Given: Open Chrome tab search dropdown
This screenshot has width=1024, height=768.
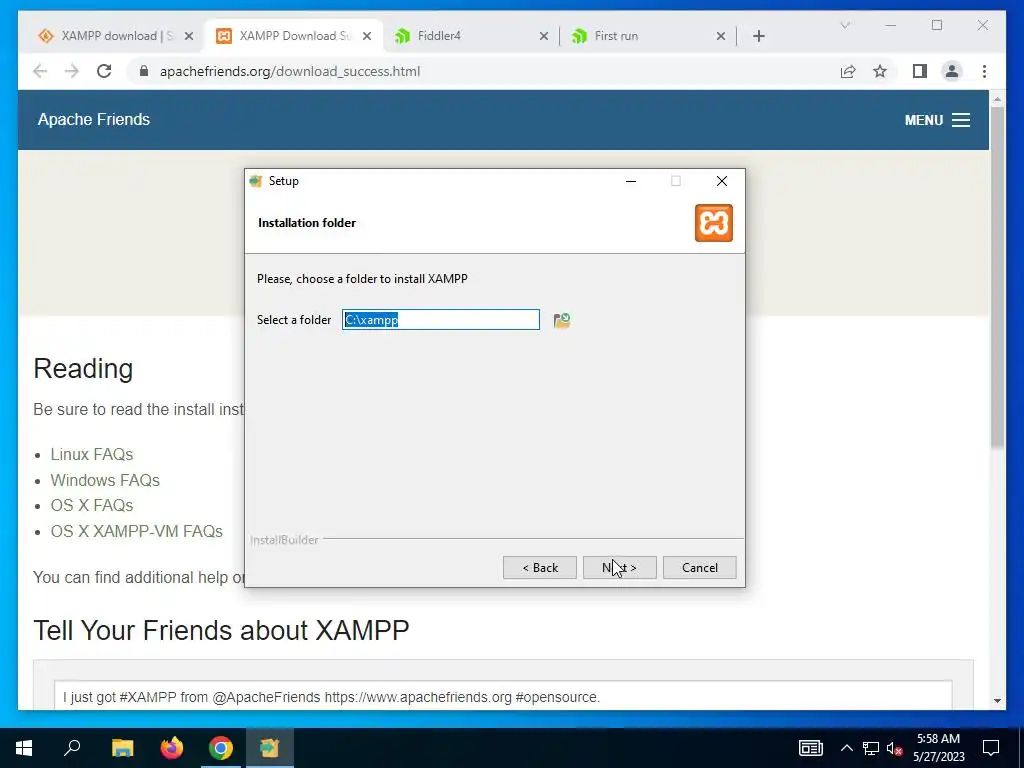Looking at the screenshot, I should 844,25.
